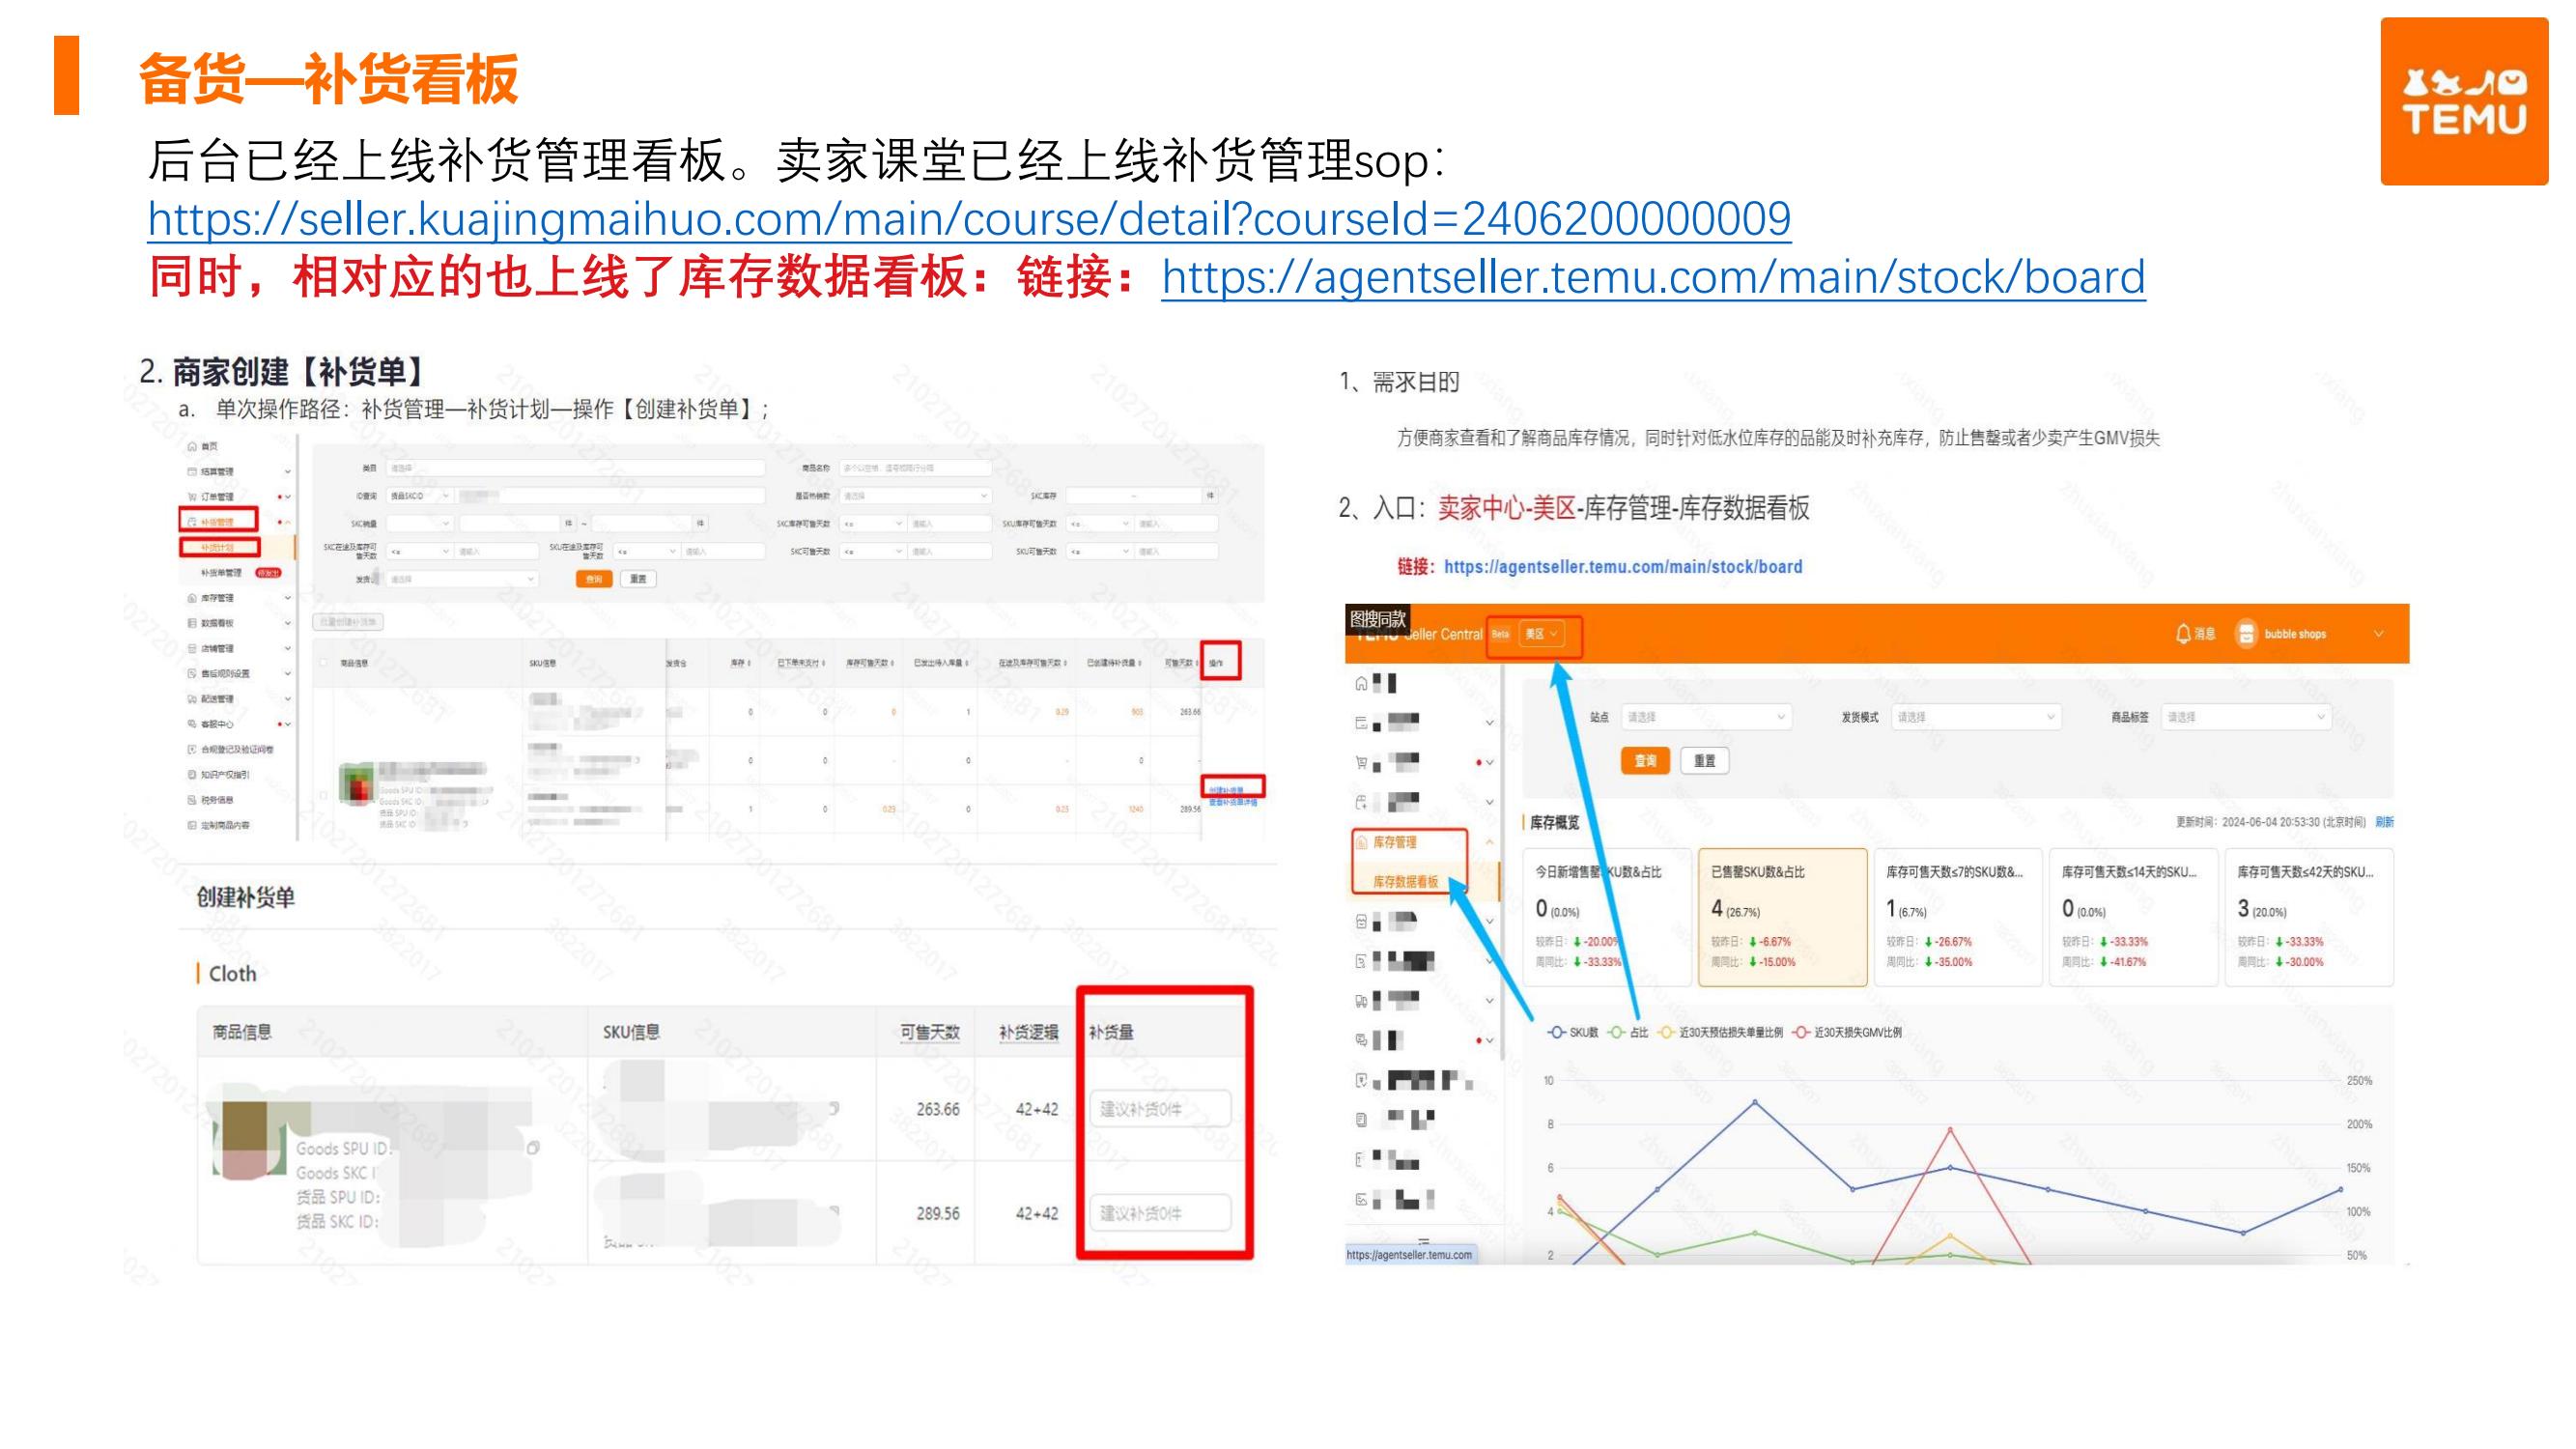
Task: Click the shopping cart icon in right sidebar
Action: click(x=1361, y=763)
